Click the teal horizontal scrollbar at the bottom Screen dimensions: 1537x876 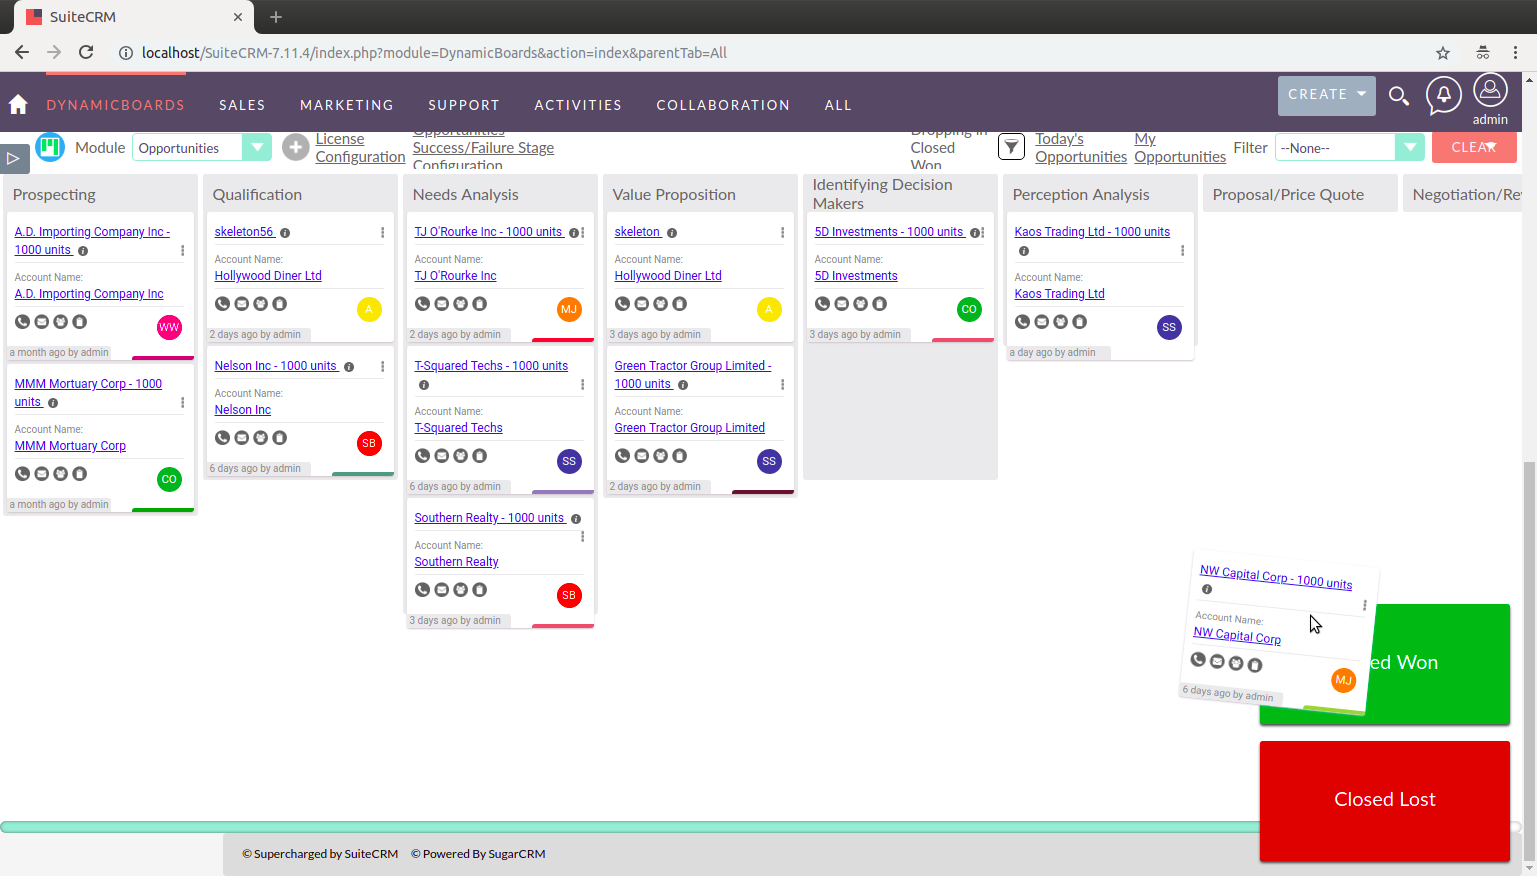click(630, 825)
